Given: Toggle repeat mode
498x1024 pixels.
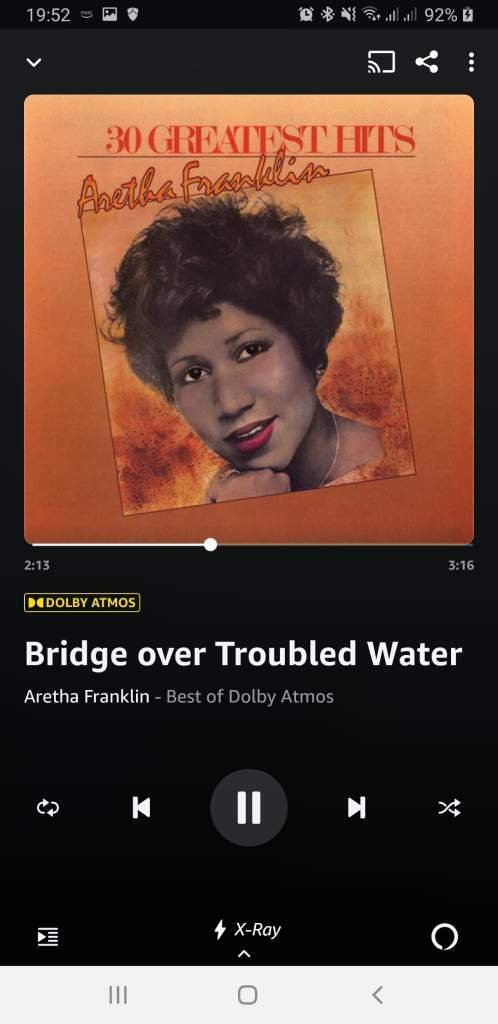Looking at the screenshot, I should coord(48,808).
